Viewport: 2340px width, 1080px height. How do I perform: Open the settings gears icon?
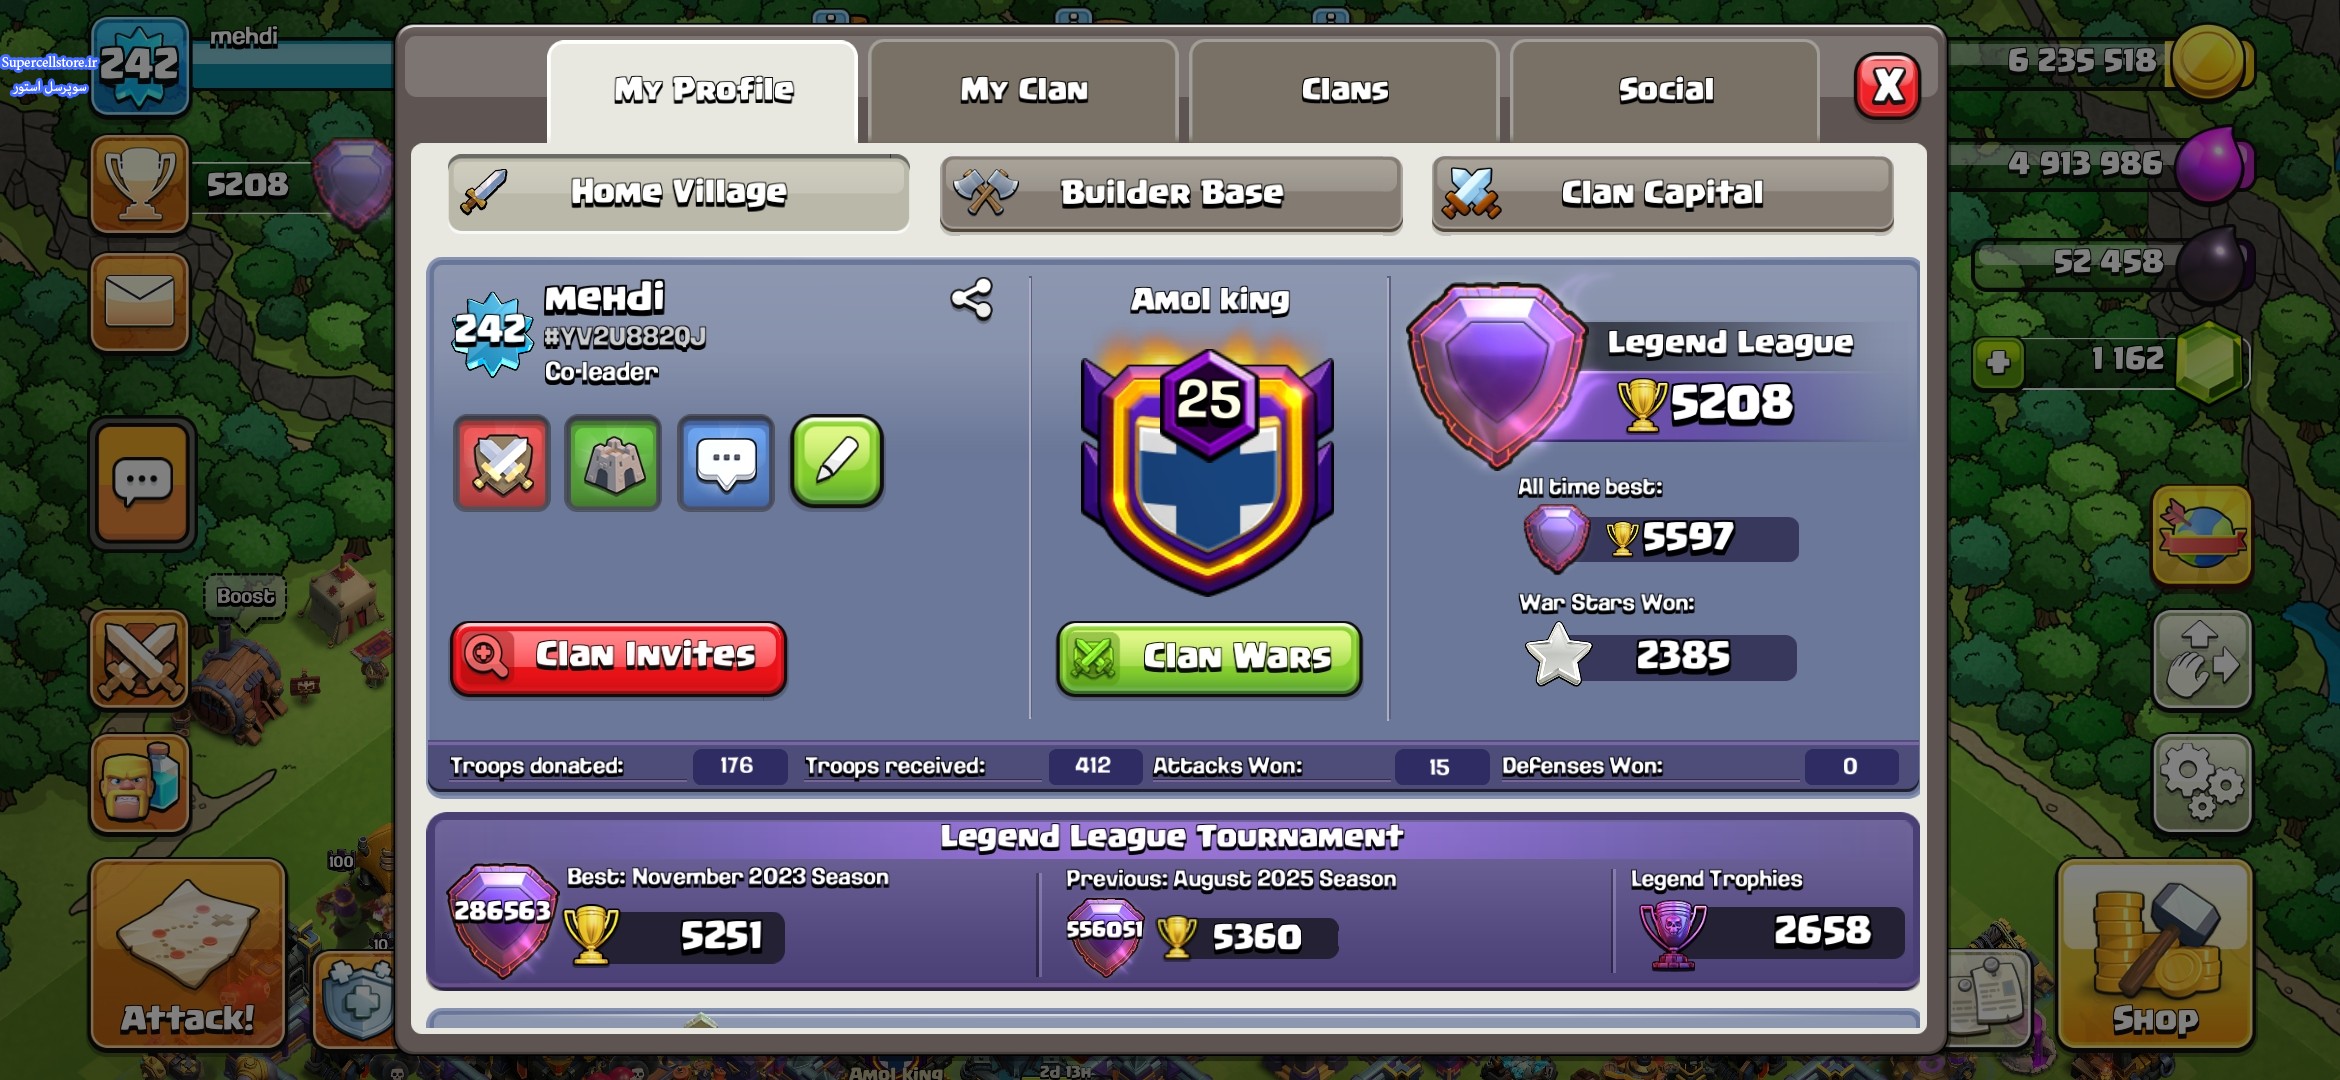point(2201,783)
